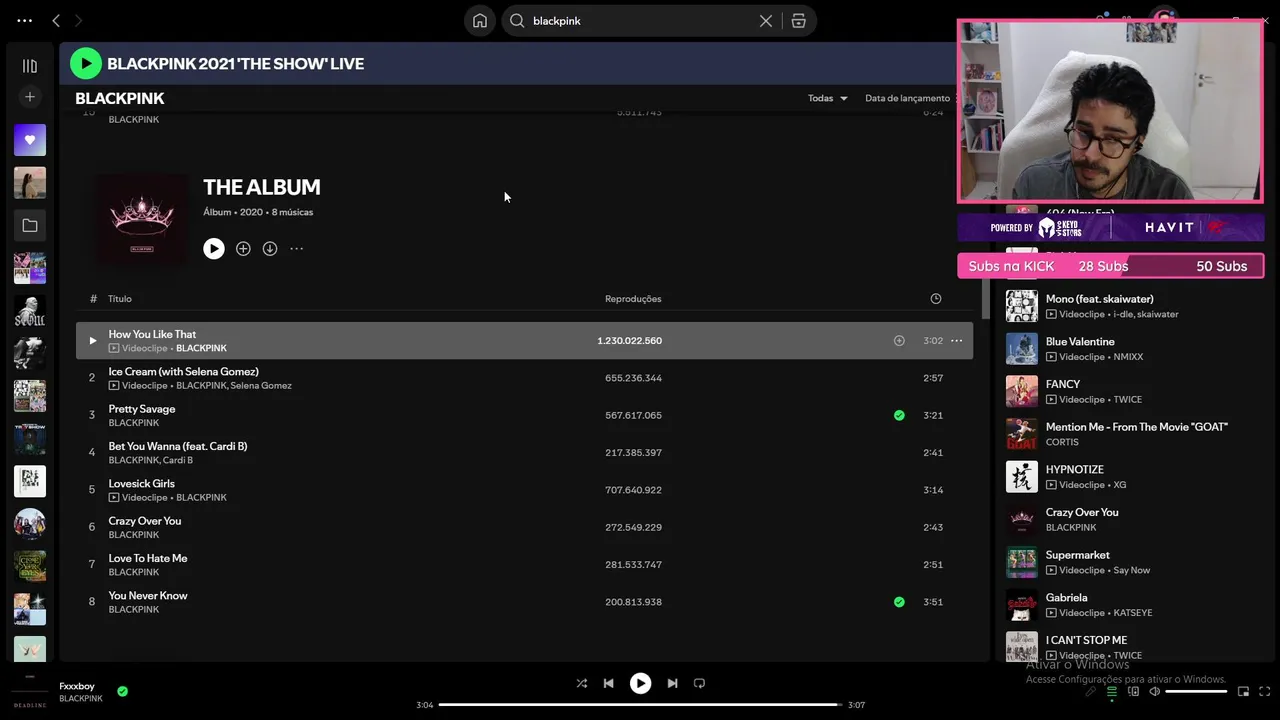Screen dimensions: 1280x720
Task: Open the Todas filter dropdown
Action: point(828,98)
